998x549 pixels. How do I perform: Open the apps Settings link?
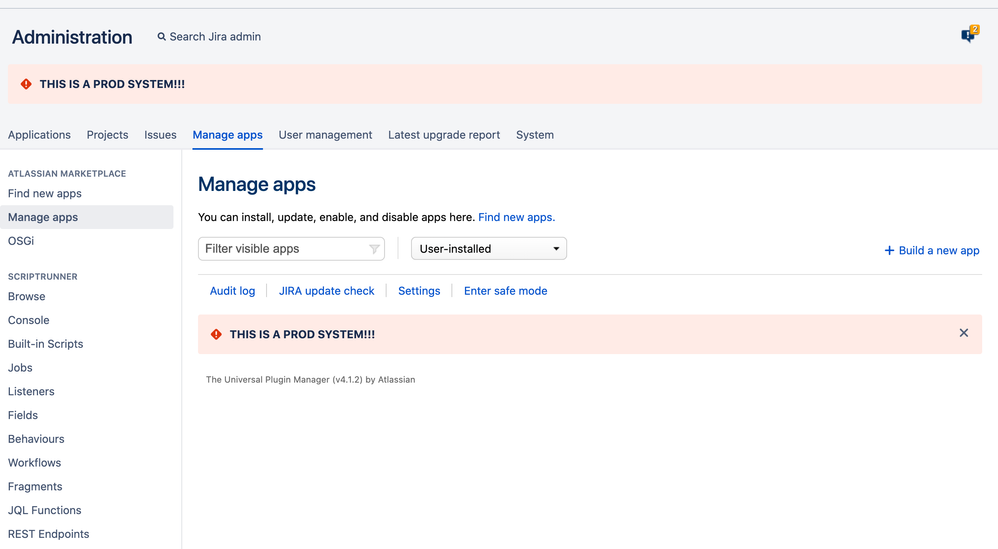pyautogui.click(x=419, y=291)
